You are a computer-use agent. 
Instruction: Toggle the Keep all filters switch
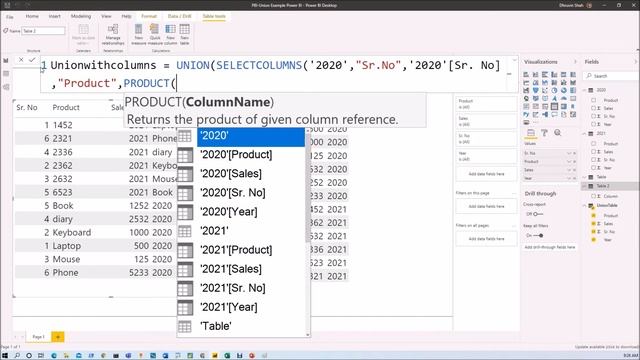pyautogui.click(x=538, y=236)
